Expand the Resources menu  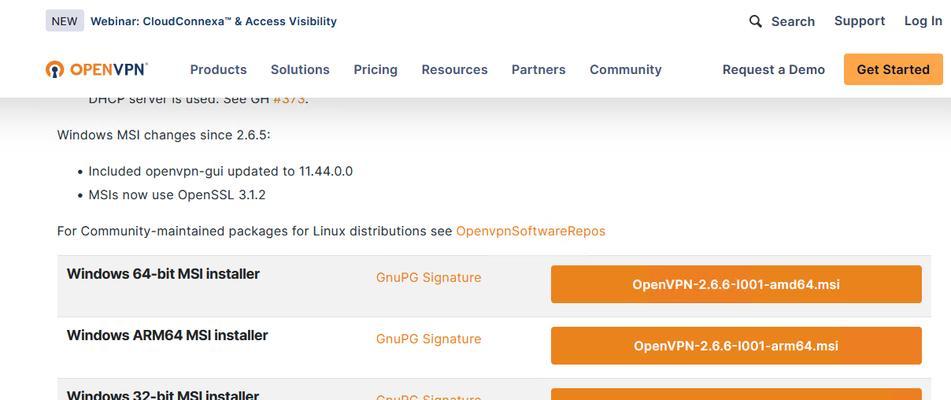pos(454,69)
